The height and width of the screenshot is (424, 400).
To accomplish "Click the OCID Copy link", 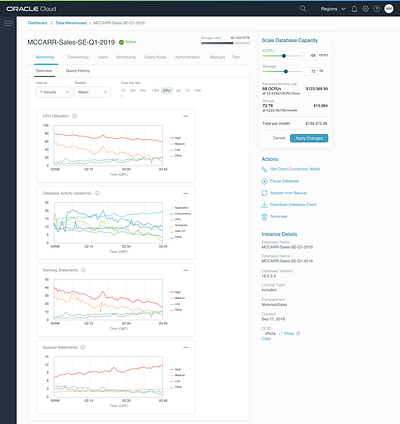I will click(x=266, y=339).
